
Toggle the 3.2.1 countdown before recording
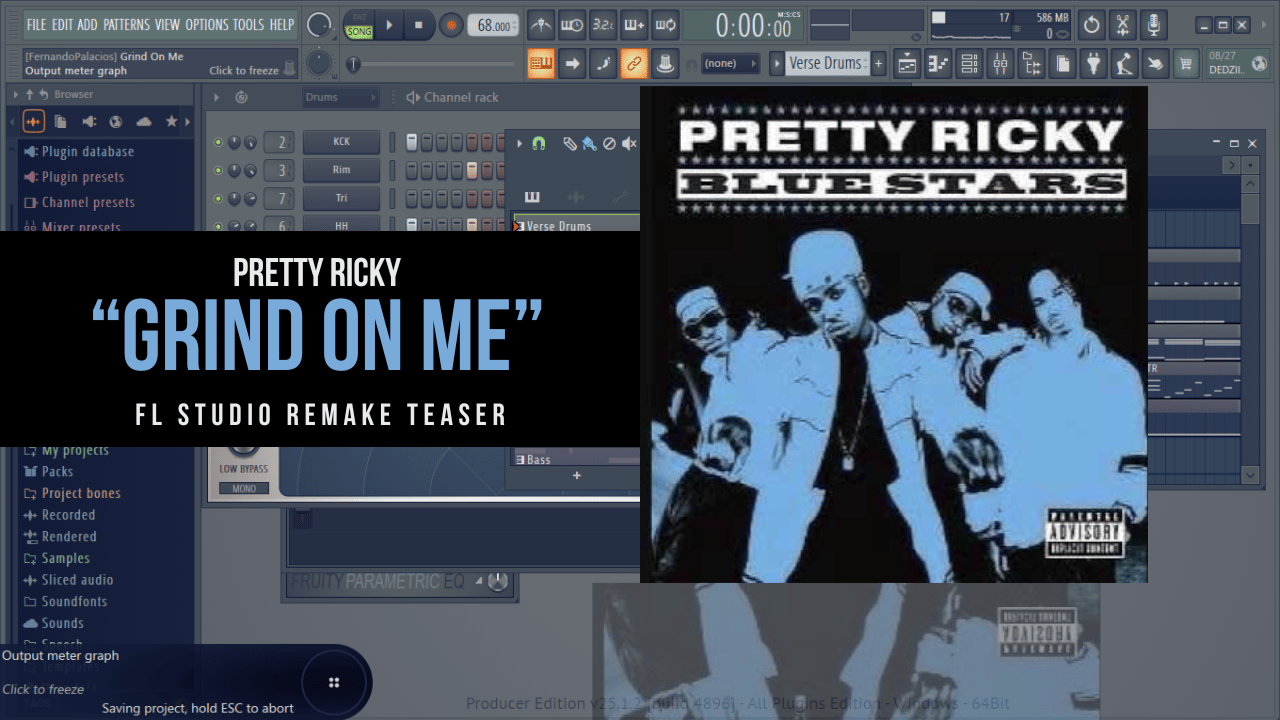(x=603, y=25)
